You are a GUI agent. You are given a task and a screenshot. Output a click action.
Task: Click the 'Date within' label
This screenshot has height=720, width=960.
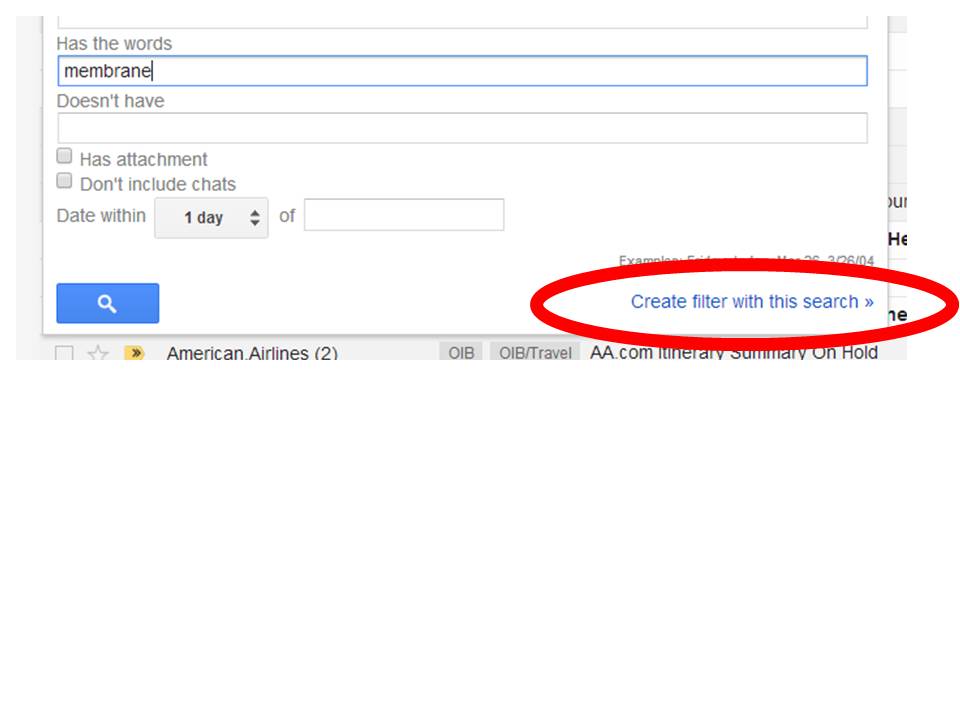(100, 216)
